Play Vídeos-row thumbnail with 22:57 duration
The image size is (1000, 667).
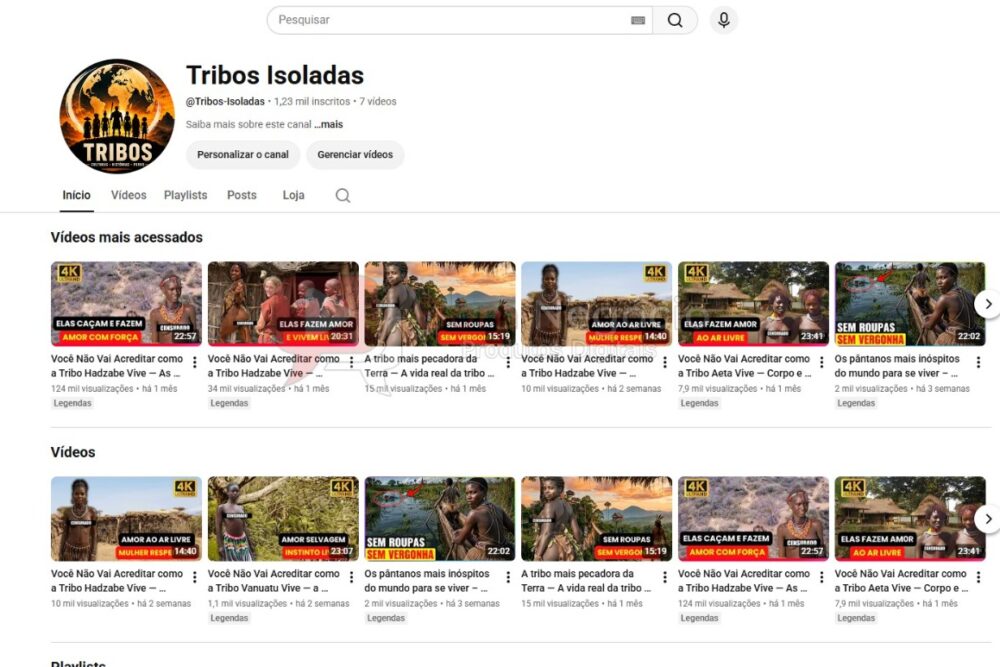753,519
